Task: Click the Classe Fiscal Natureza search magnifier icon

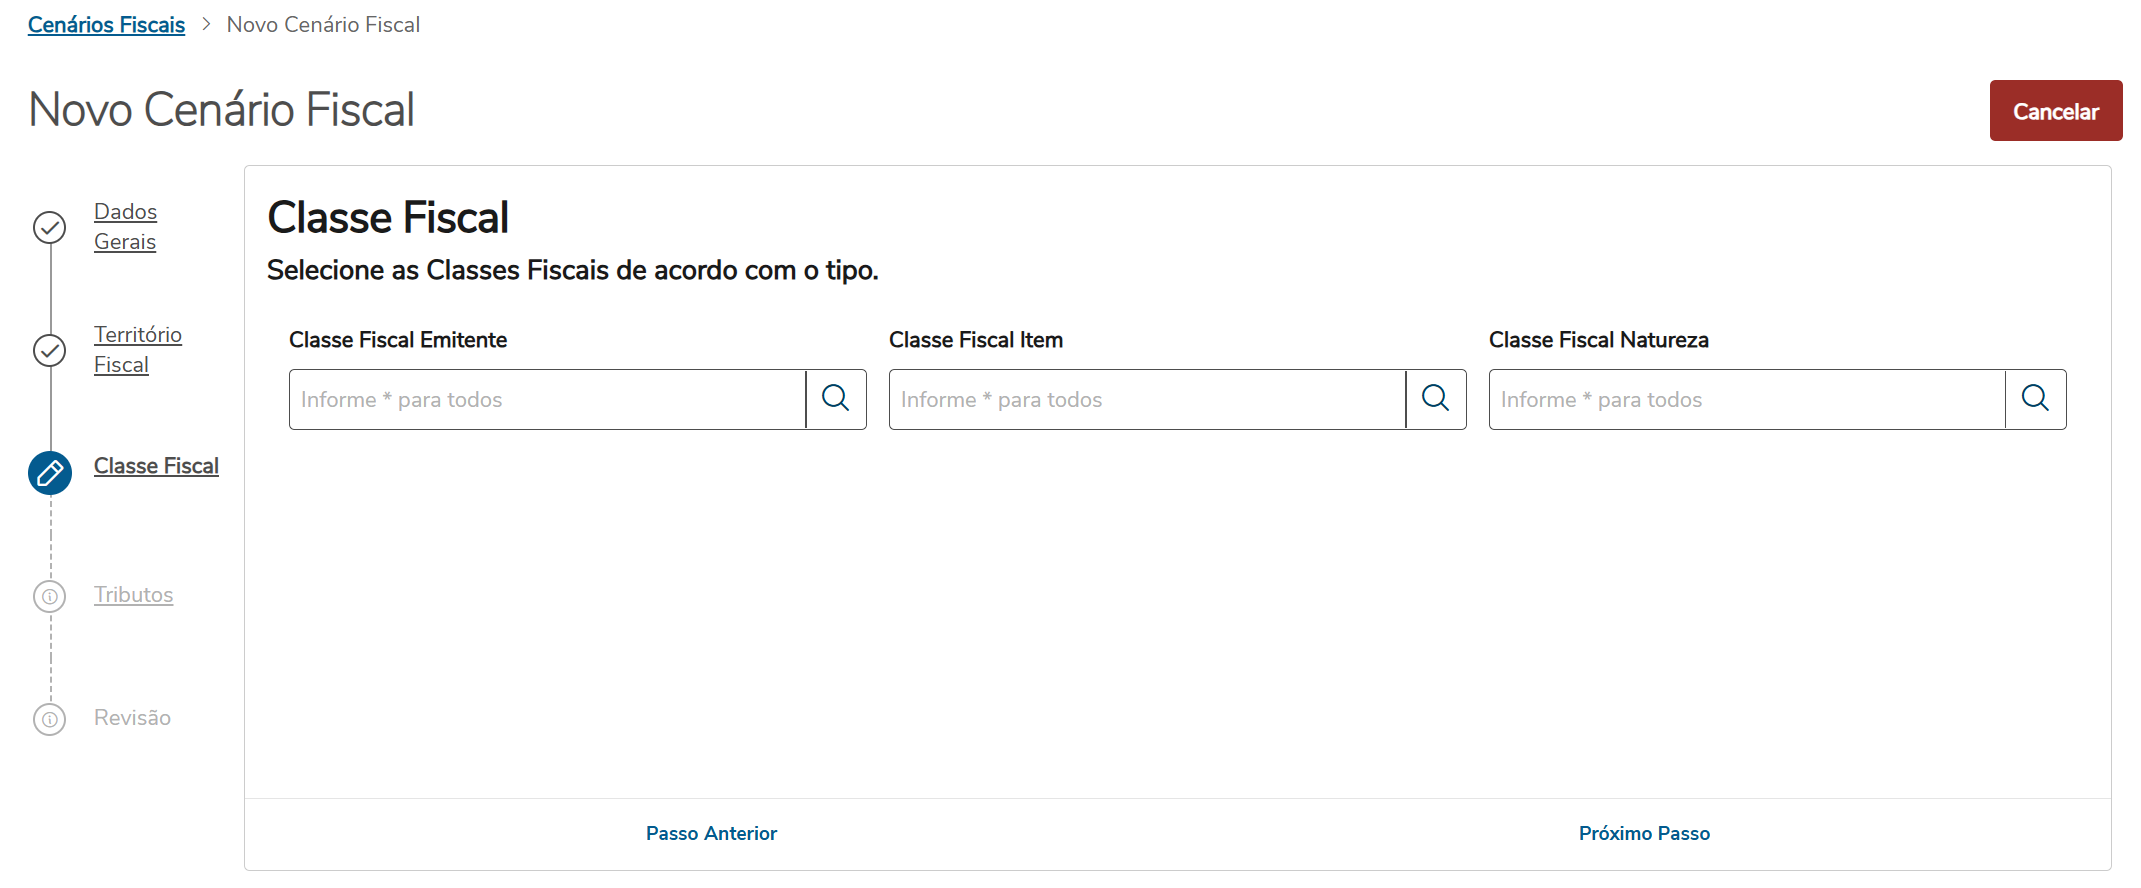Action: (2035, 399)
